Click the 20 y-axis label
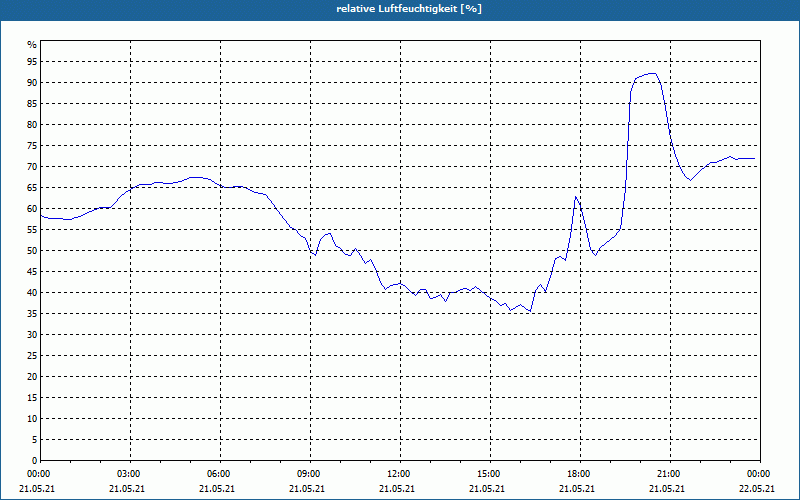 32,377
